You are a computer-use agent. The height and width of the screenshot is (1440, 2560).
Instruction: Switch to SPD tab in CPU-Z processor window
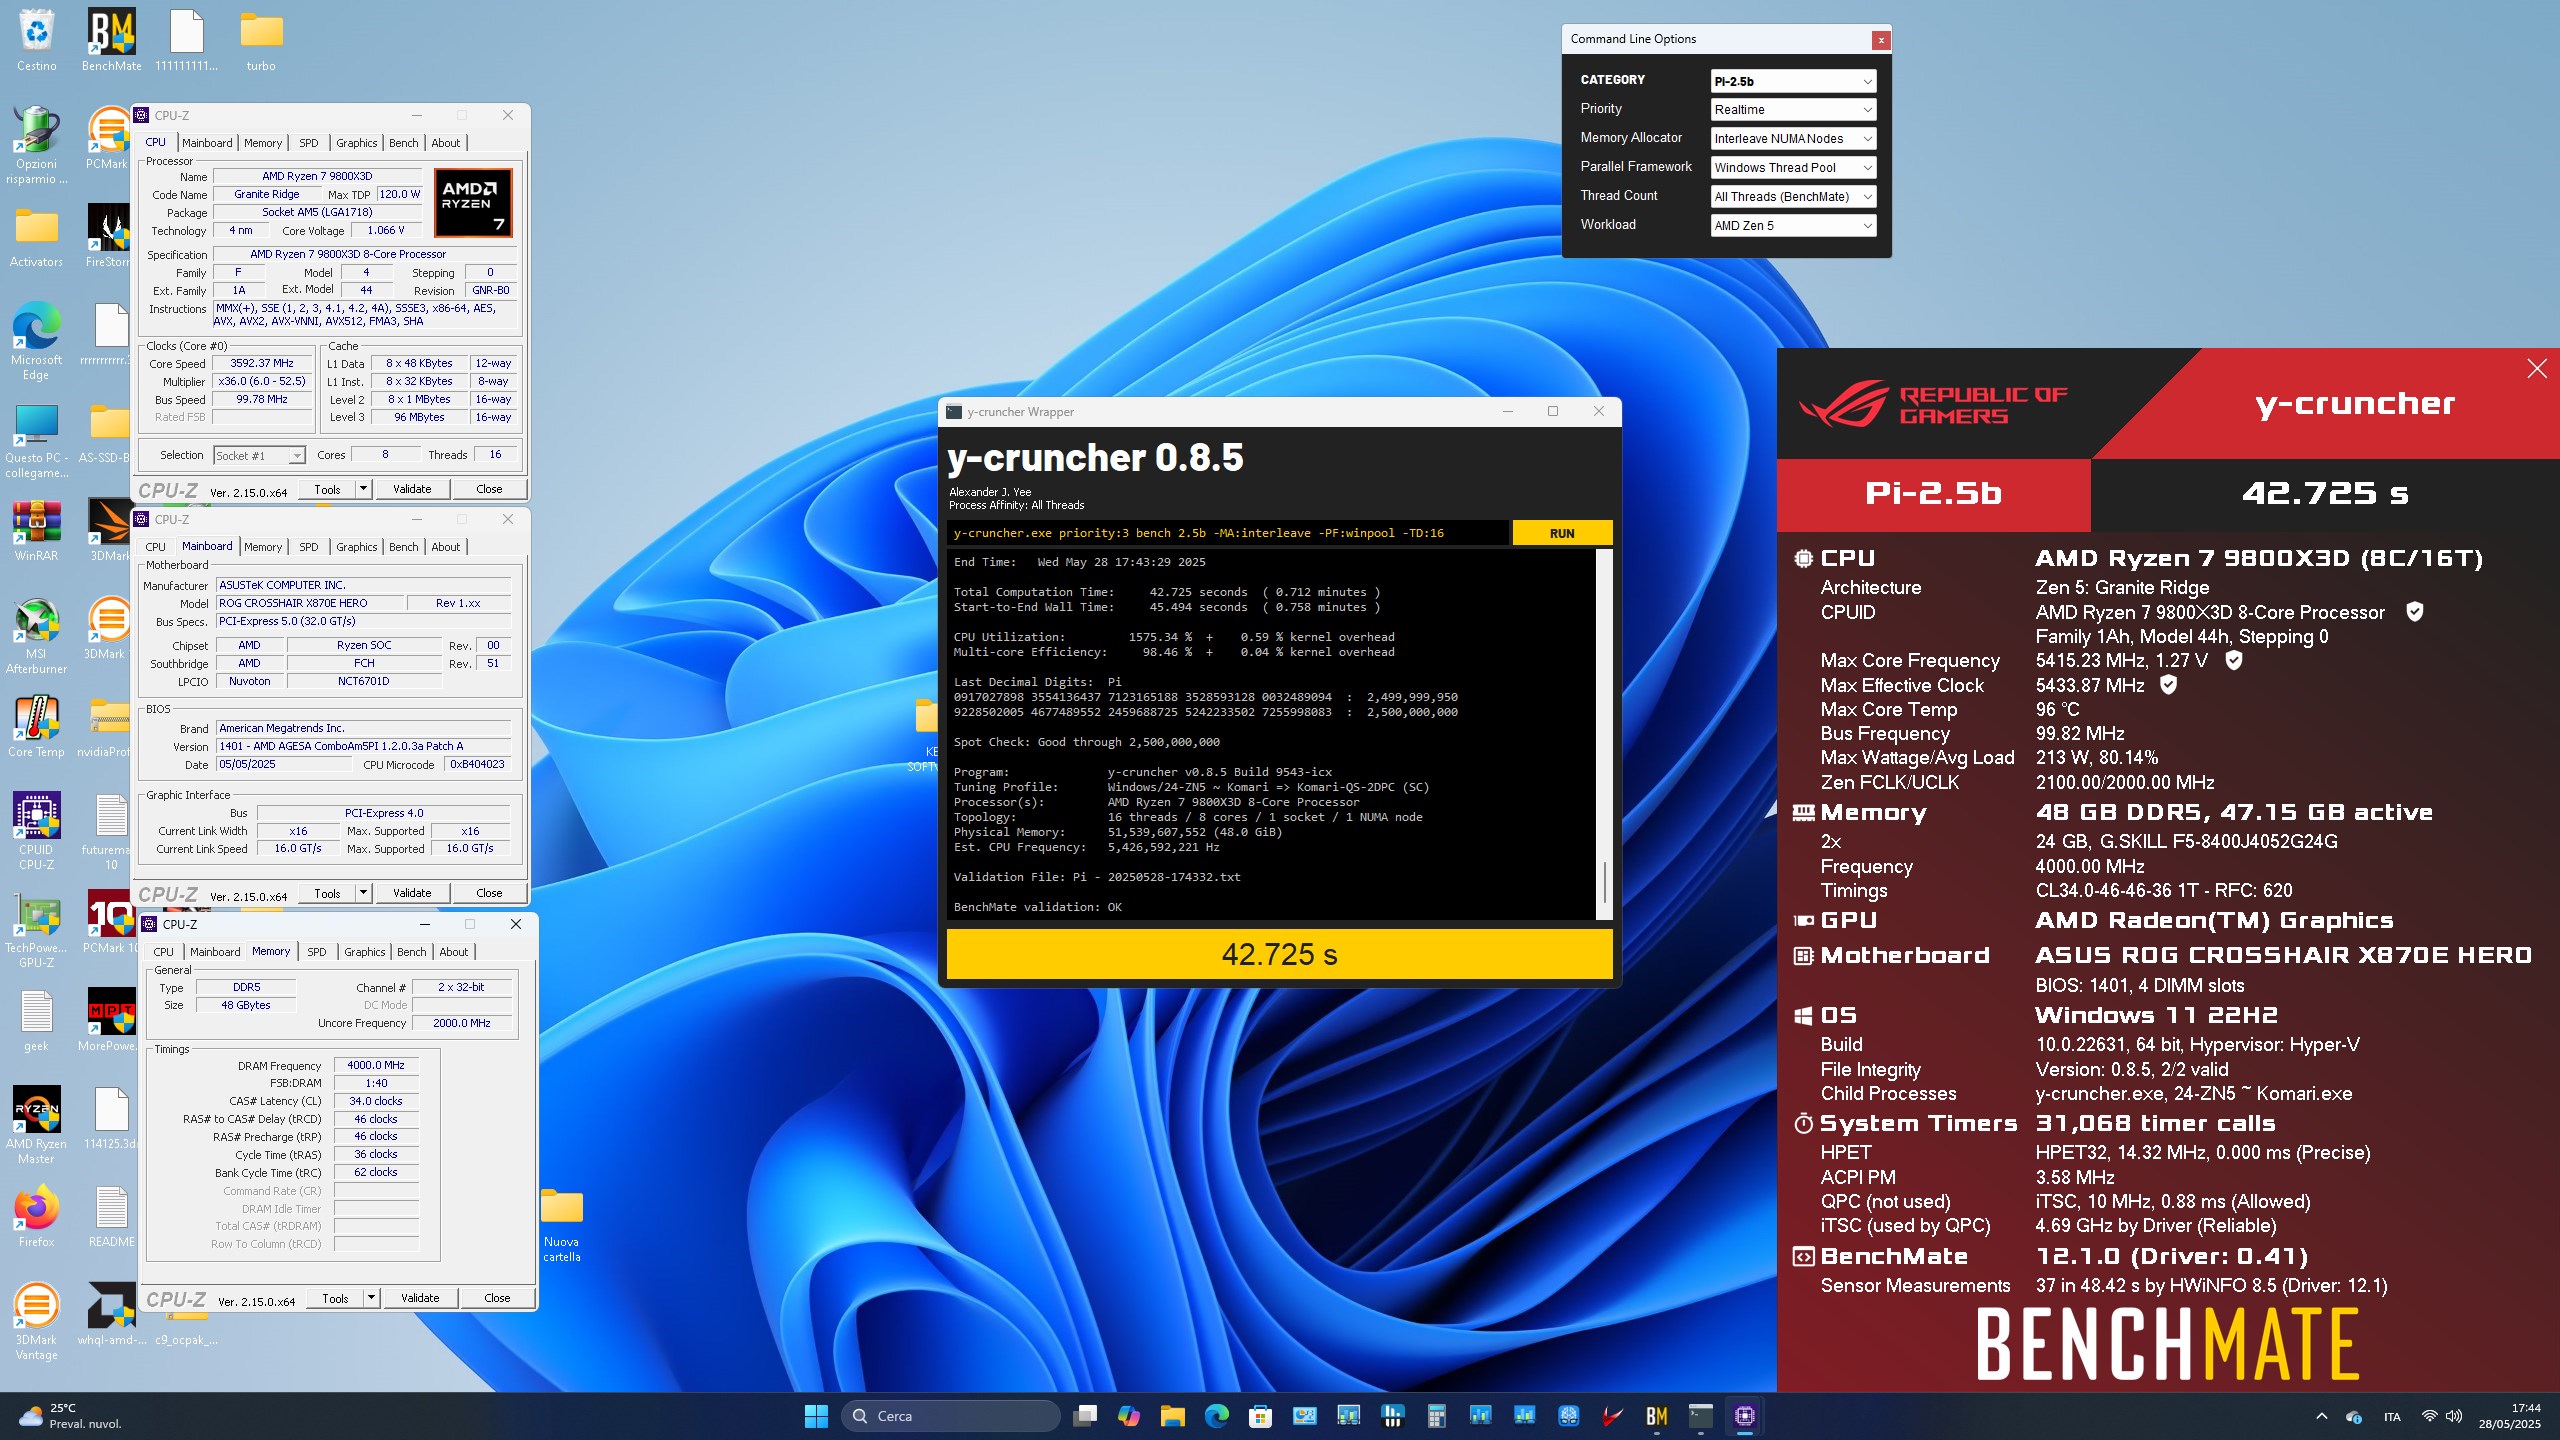[309, 143]
